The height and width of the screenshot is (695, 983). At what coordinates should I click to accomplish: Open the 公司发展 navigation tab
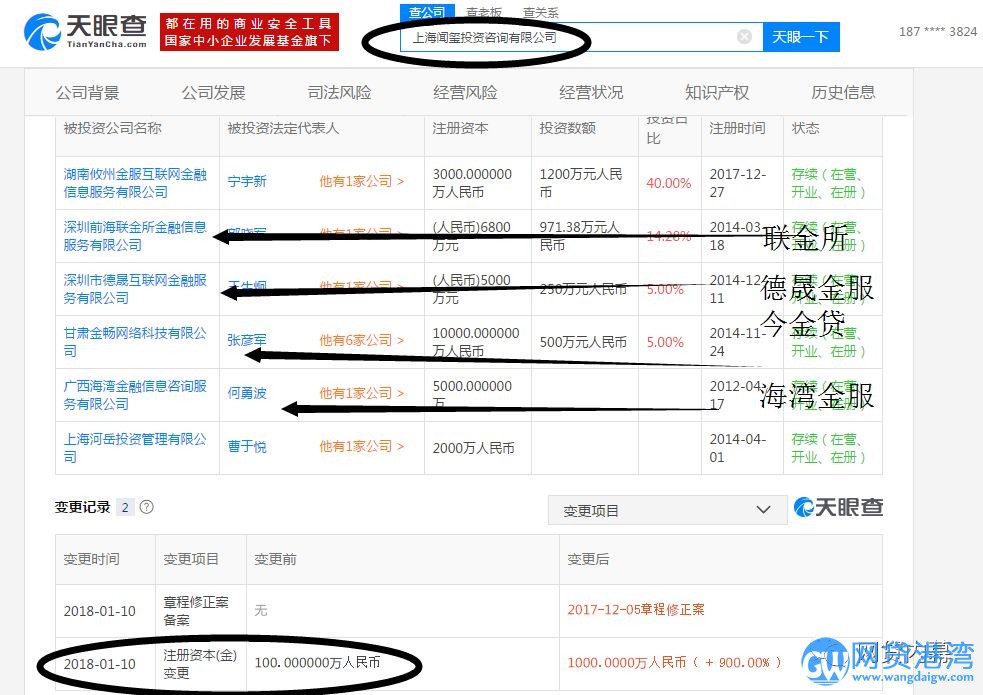click(213, 92)
